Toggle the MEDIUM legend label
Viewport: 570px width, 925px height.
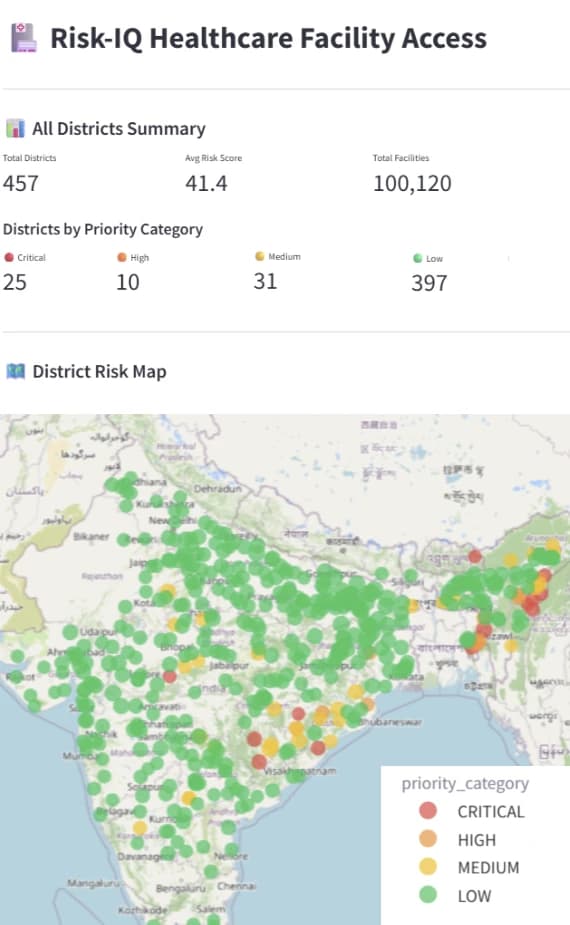[489, 868]
